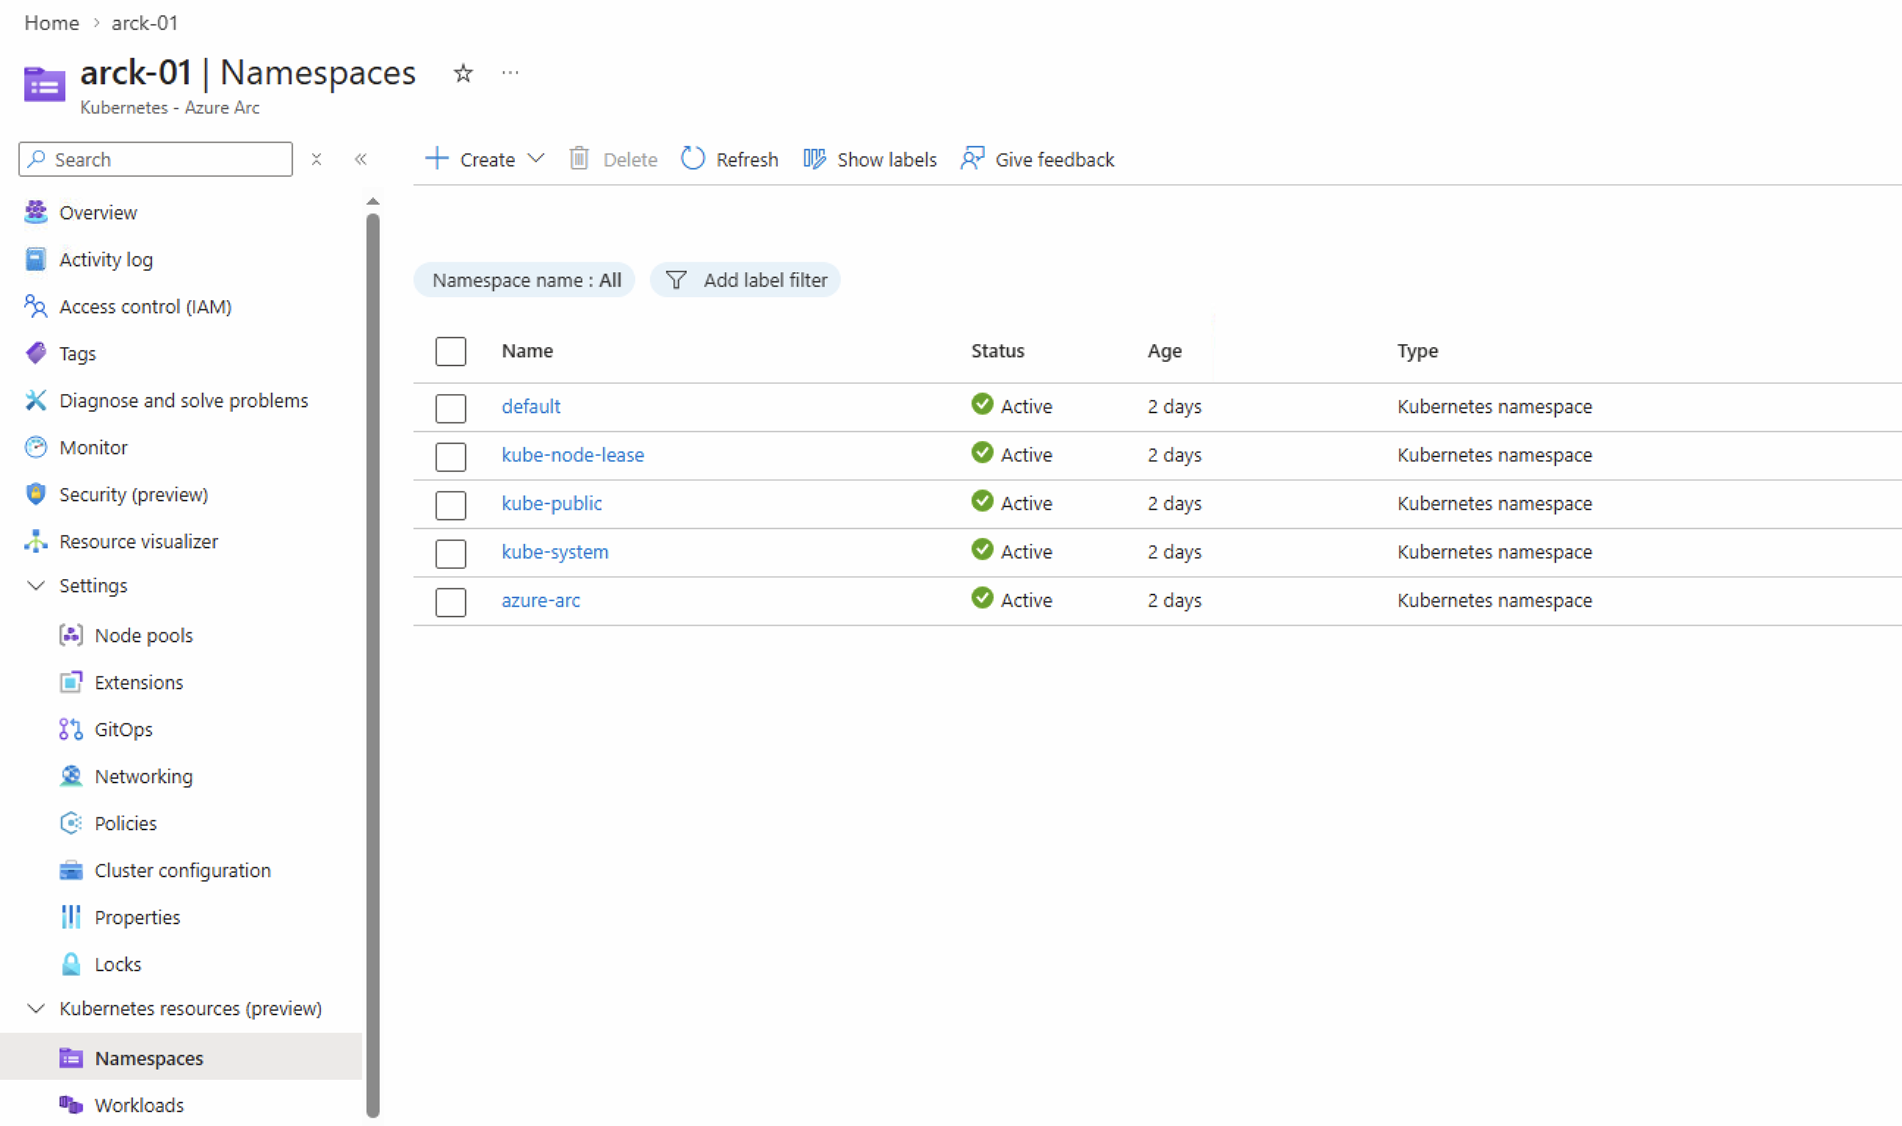The image size is (1902, 1126).
Task: Toggle the select-all header checkbox
Action: pos(450,351)
